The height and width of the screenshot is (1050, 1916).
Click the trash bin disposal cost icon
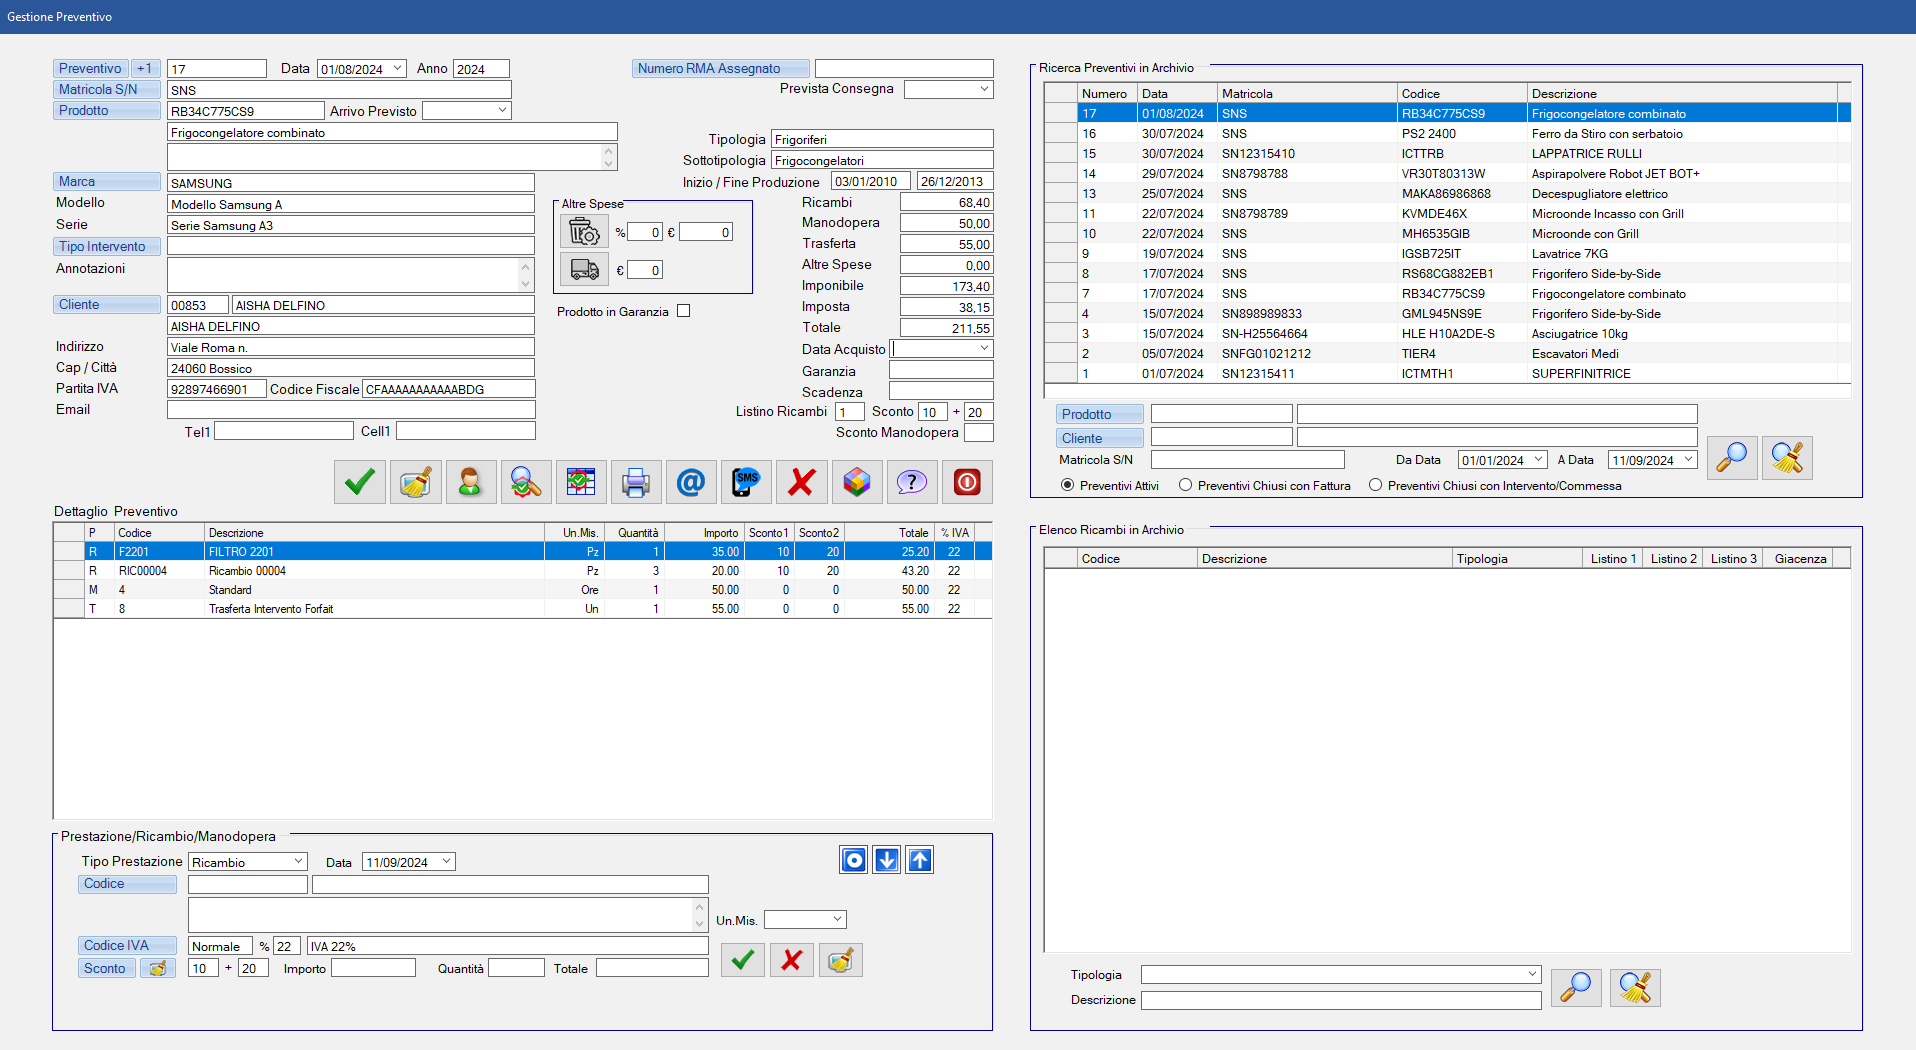tap(584, 232)
